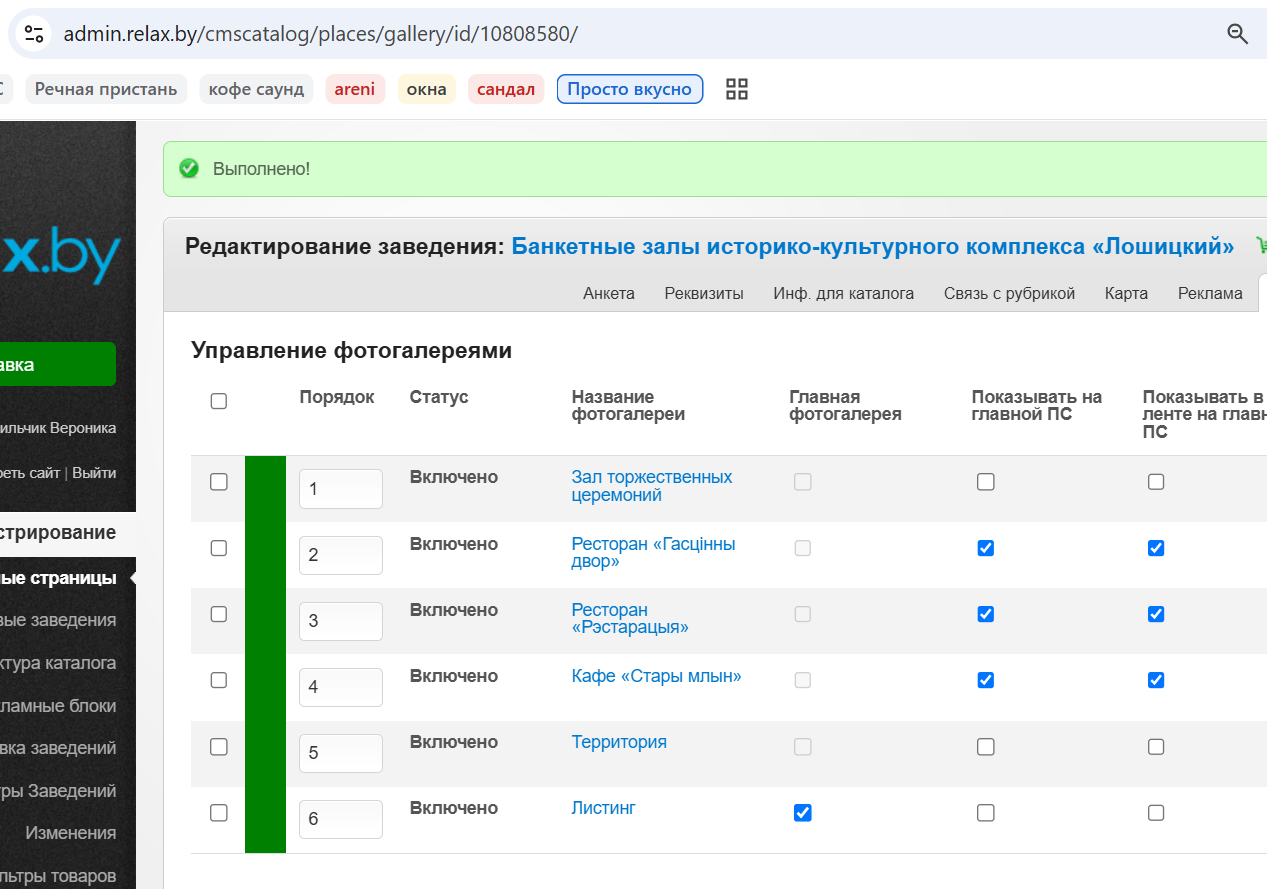The width and height of the screenshot is (1267, 889).
Task: Select the row checkbox for Зал торжественных церемоний
Action: tap(219, 482)
